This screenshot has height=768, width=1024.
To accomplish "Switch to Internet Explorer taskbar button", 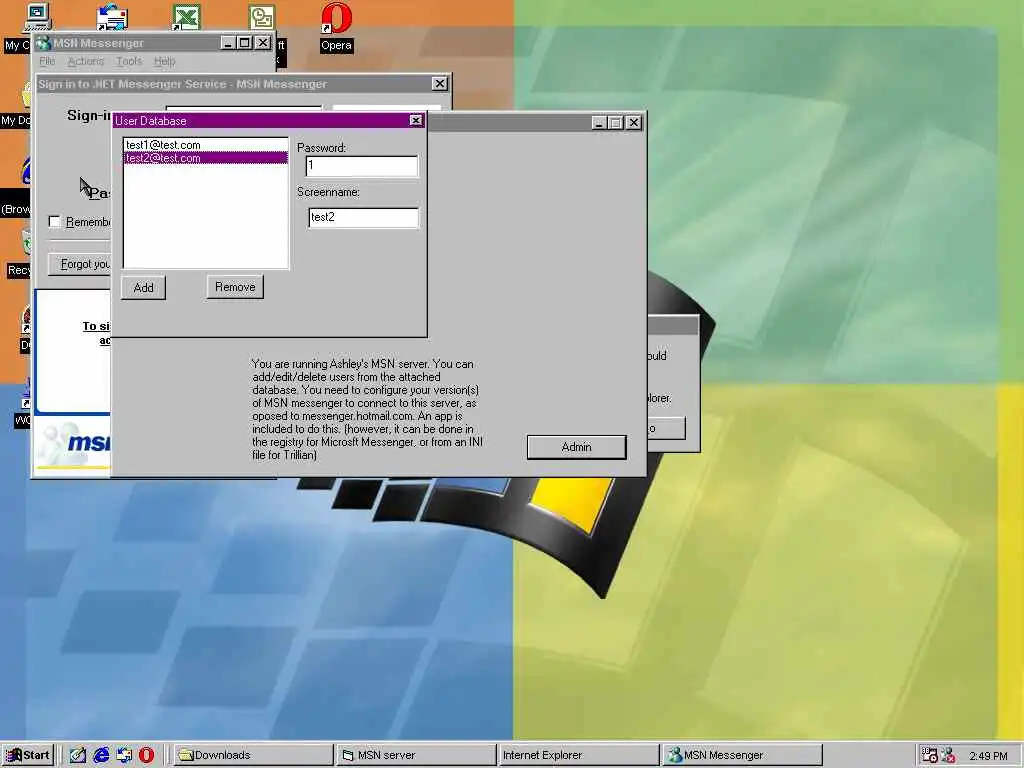I will [x=578, y=755].
